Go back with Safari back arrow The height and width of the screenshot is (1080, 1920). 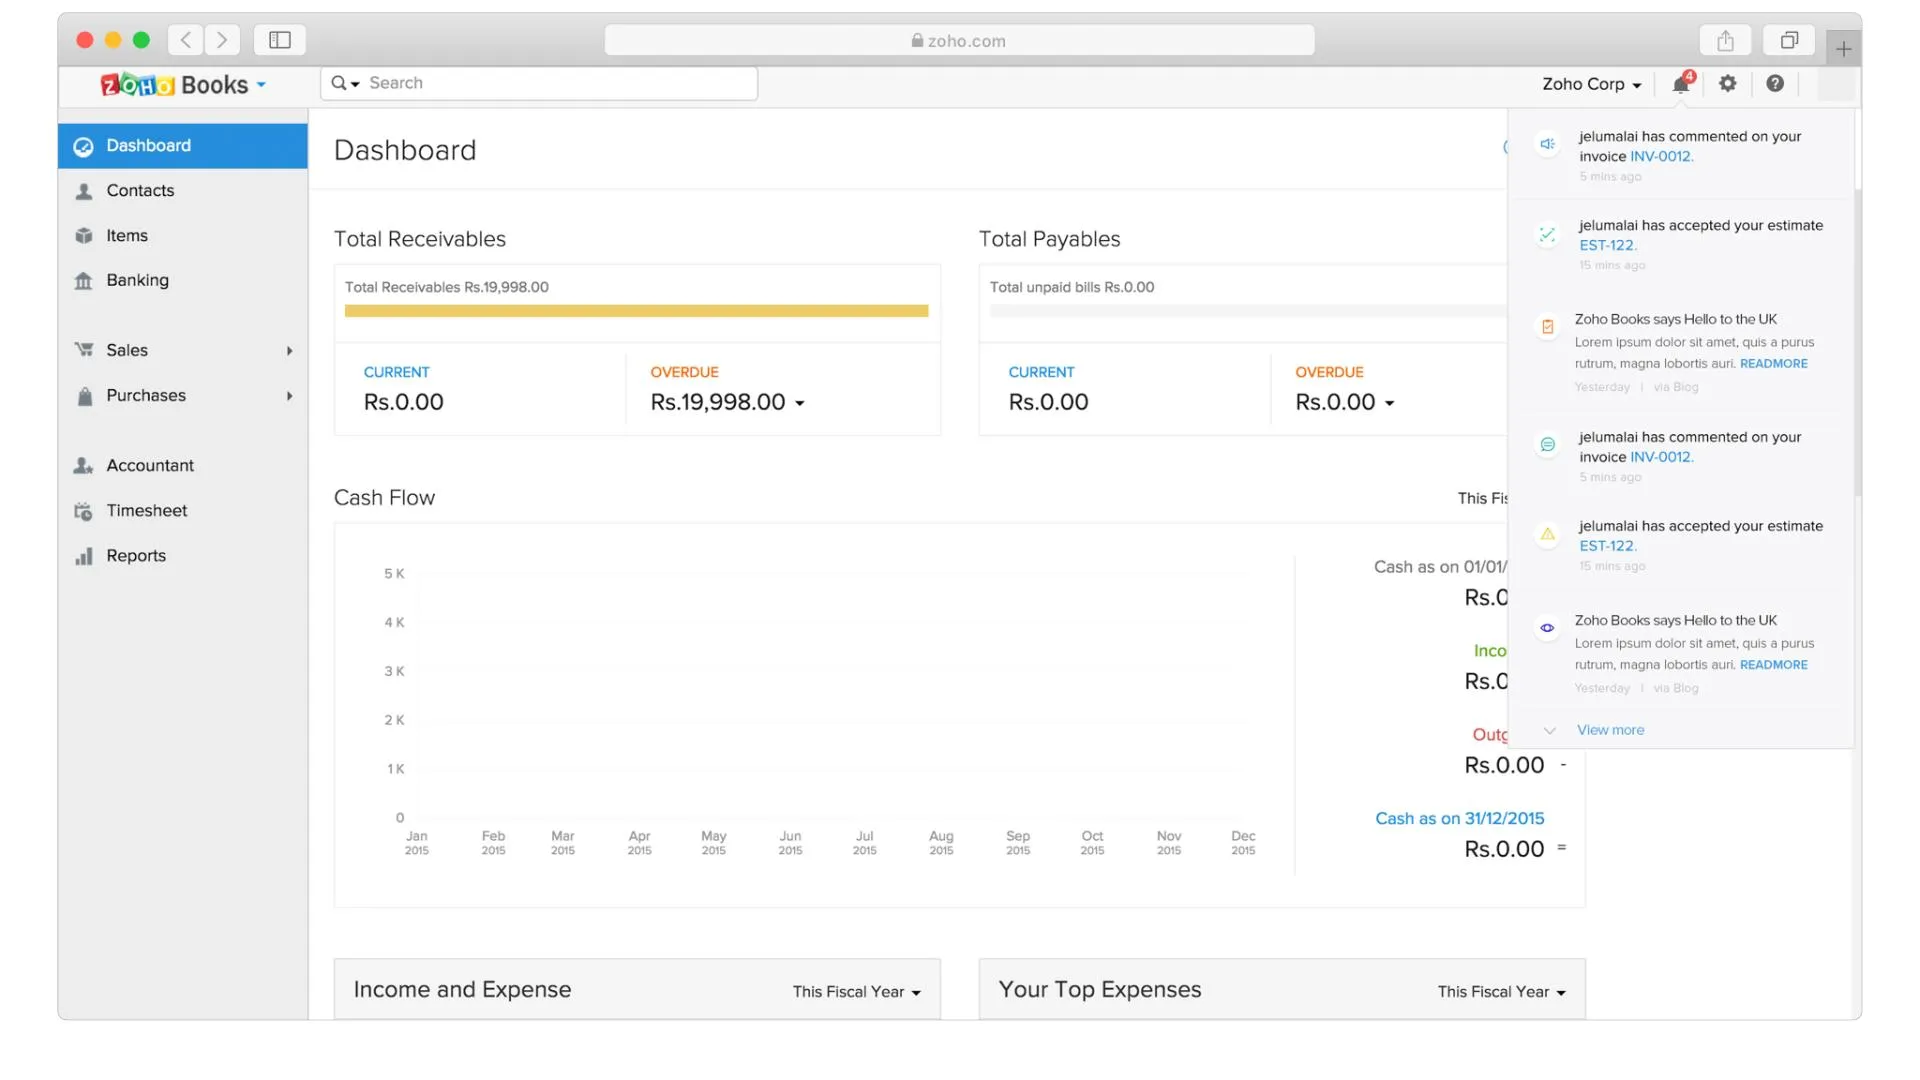[185, 40]
